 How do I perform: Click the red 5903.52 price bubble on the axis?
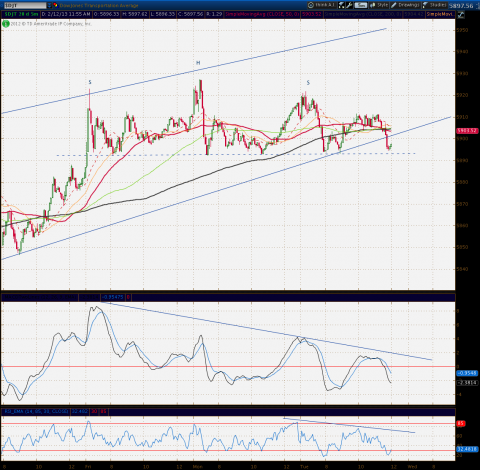tap(467, 131)
